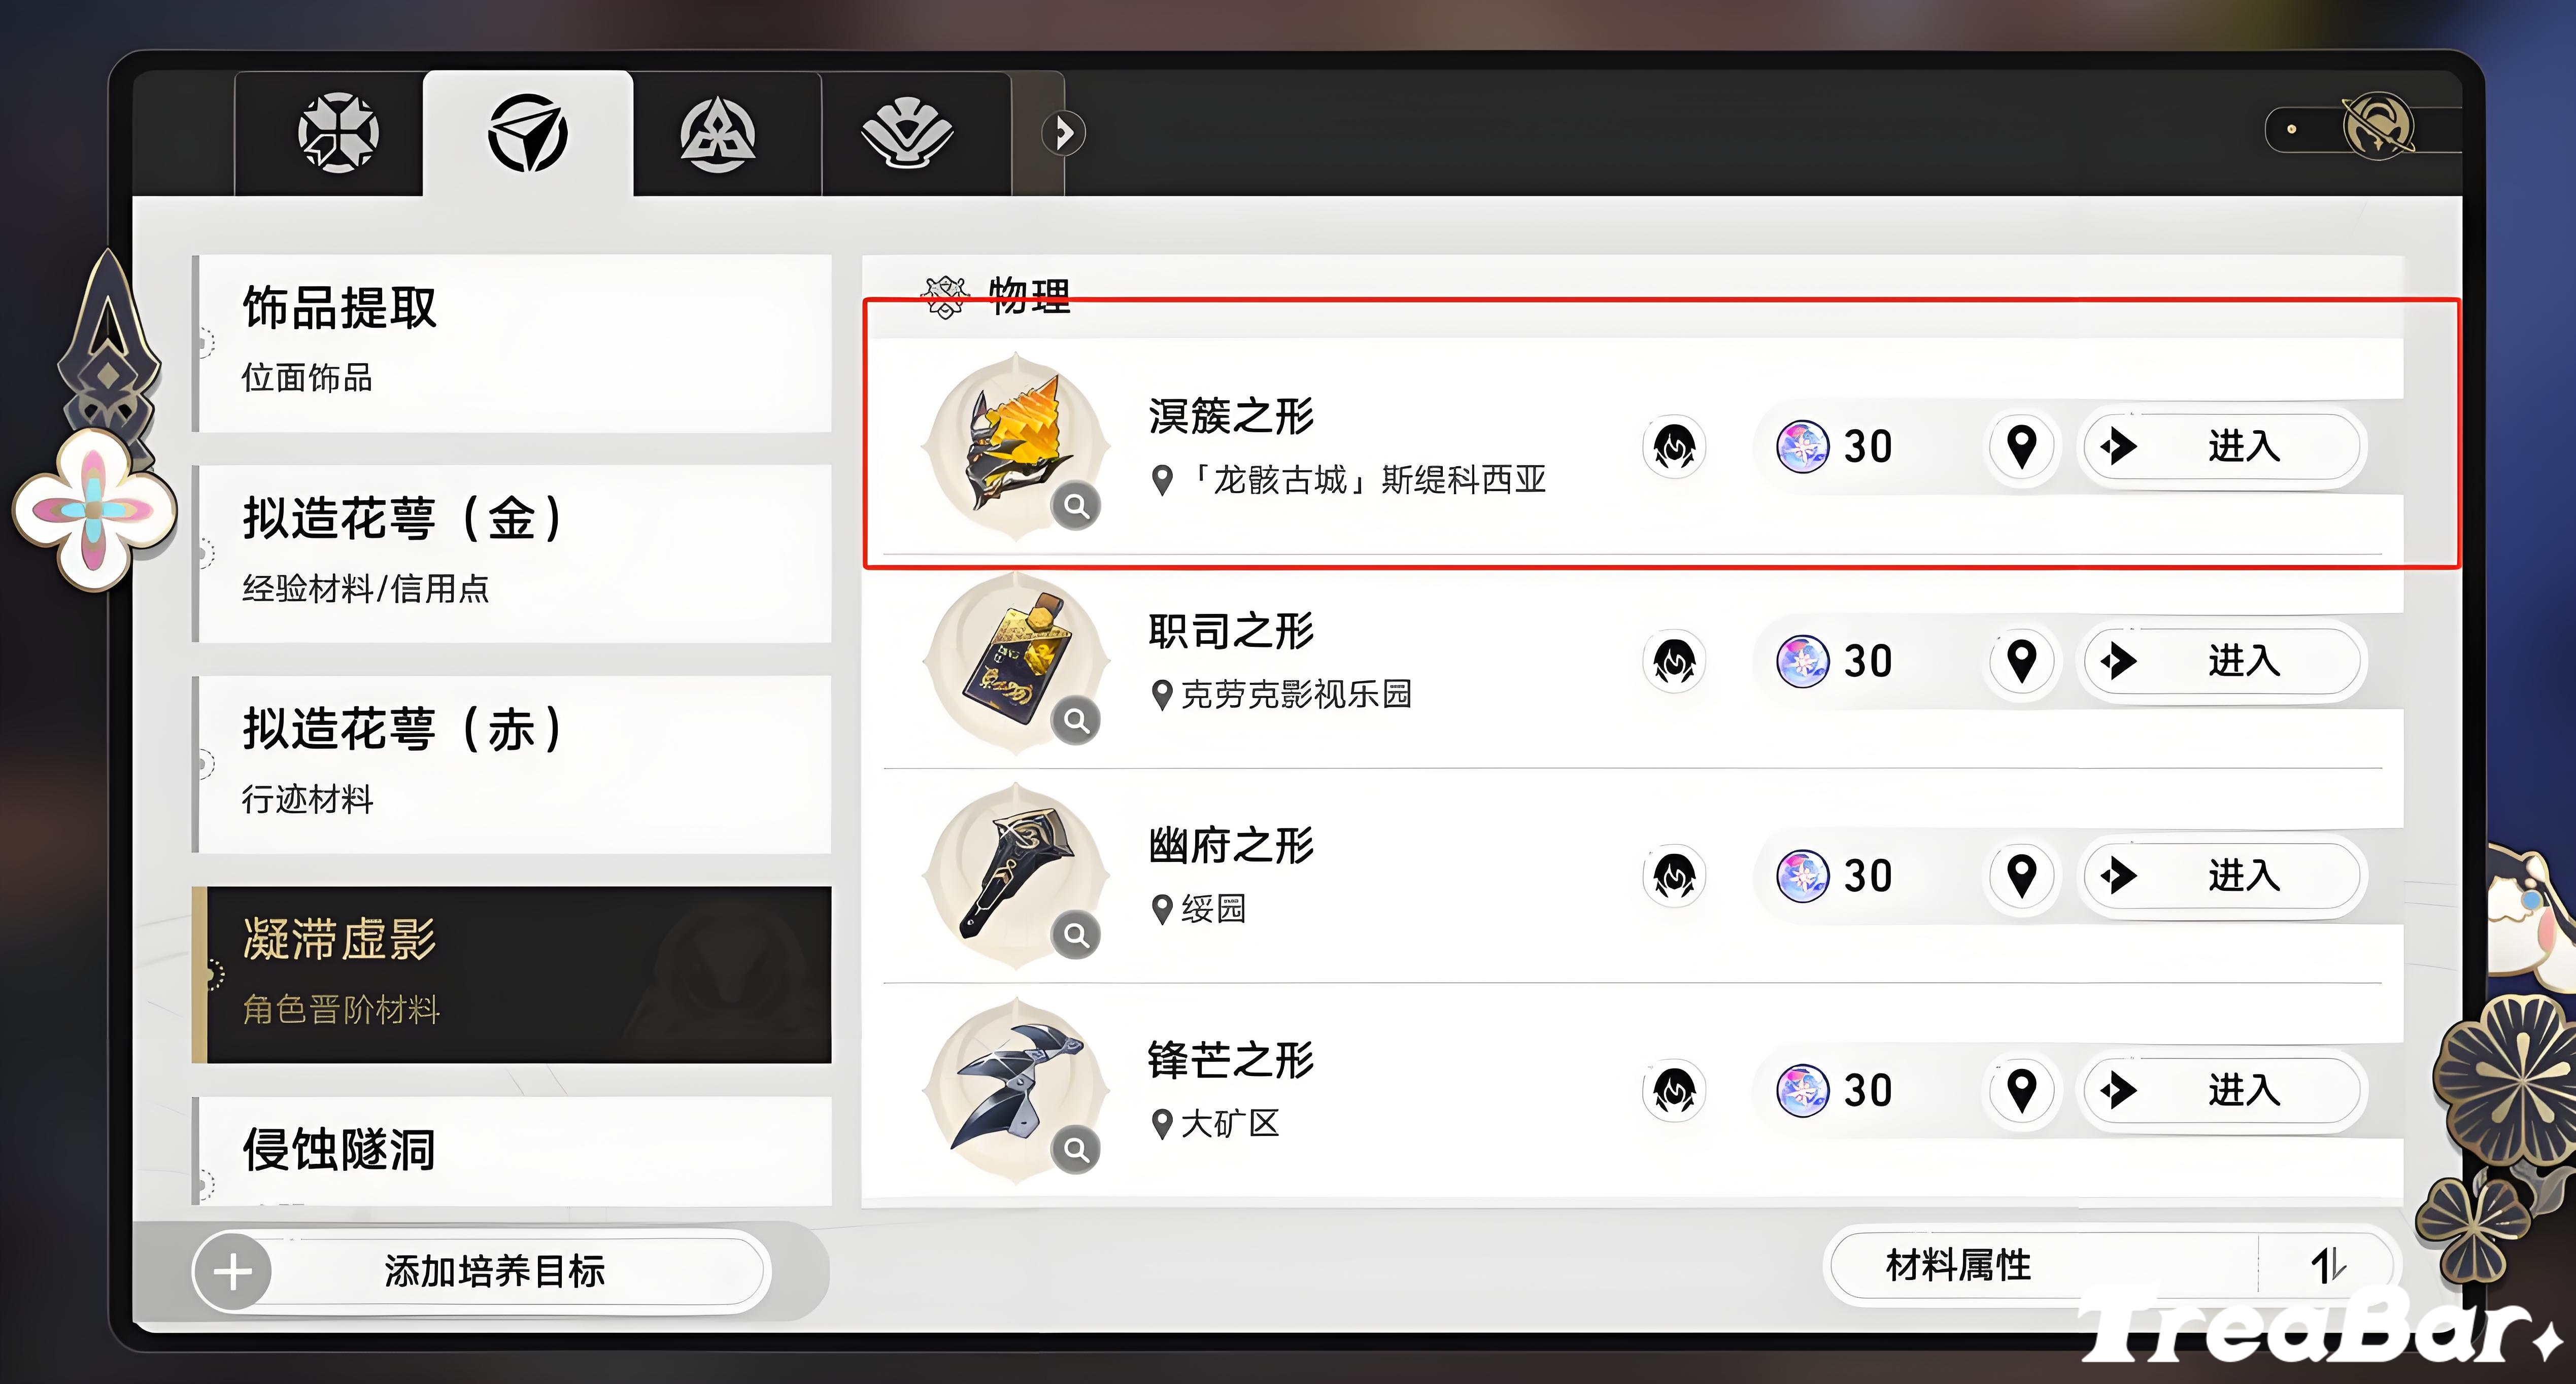Open 侵蚀隧洞 category entry
This screenshot has height=1384, width=2576.
[512, 1151]
